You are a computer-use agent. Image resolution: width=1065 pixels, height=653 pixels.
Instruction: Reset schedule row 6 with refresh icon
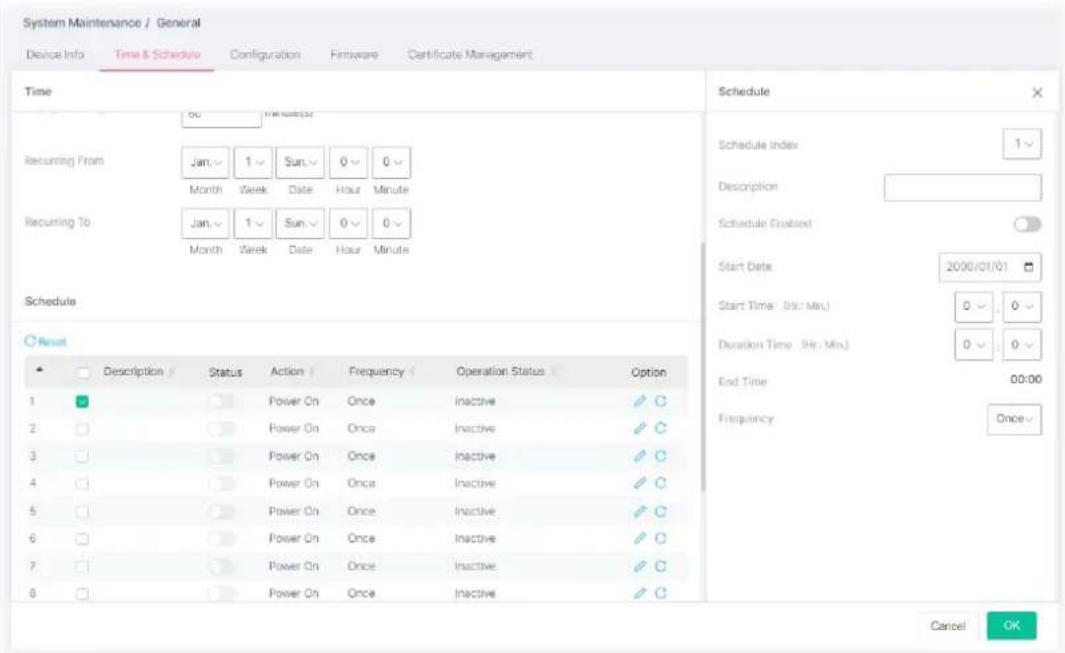pyautogui.click(x=660, y=538)
